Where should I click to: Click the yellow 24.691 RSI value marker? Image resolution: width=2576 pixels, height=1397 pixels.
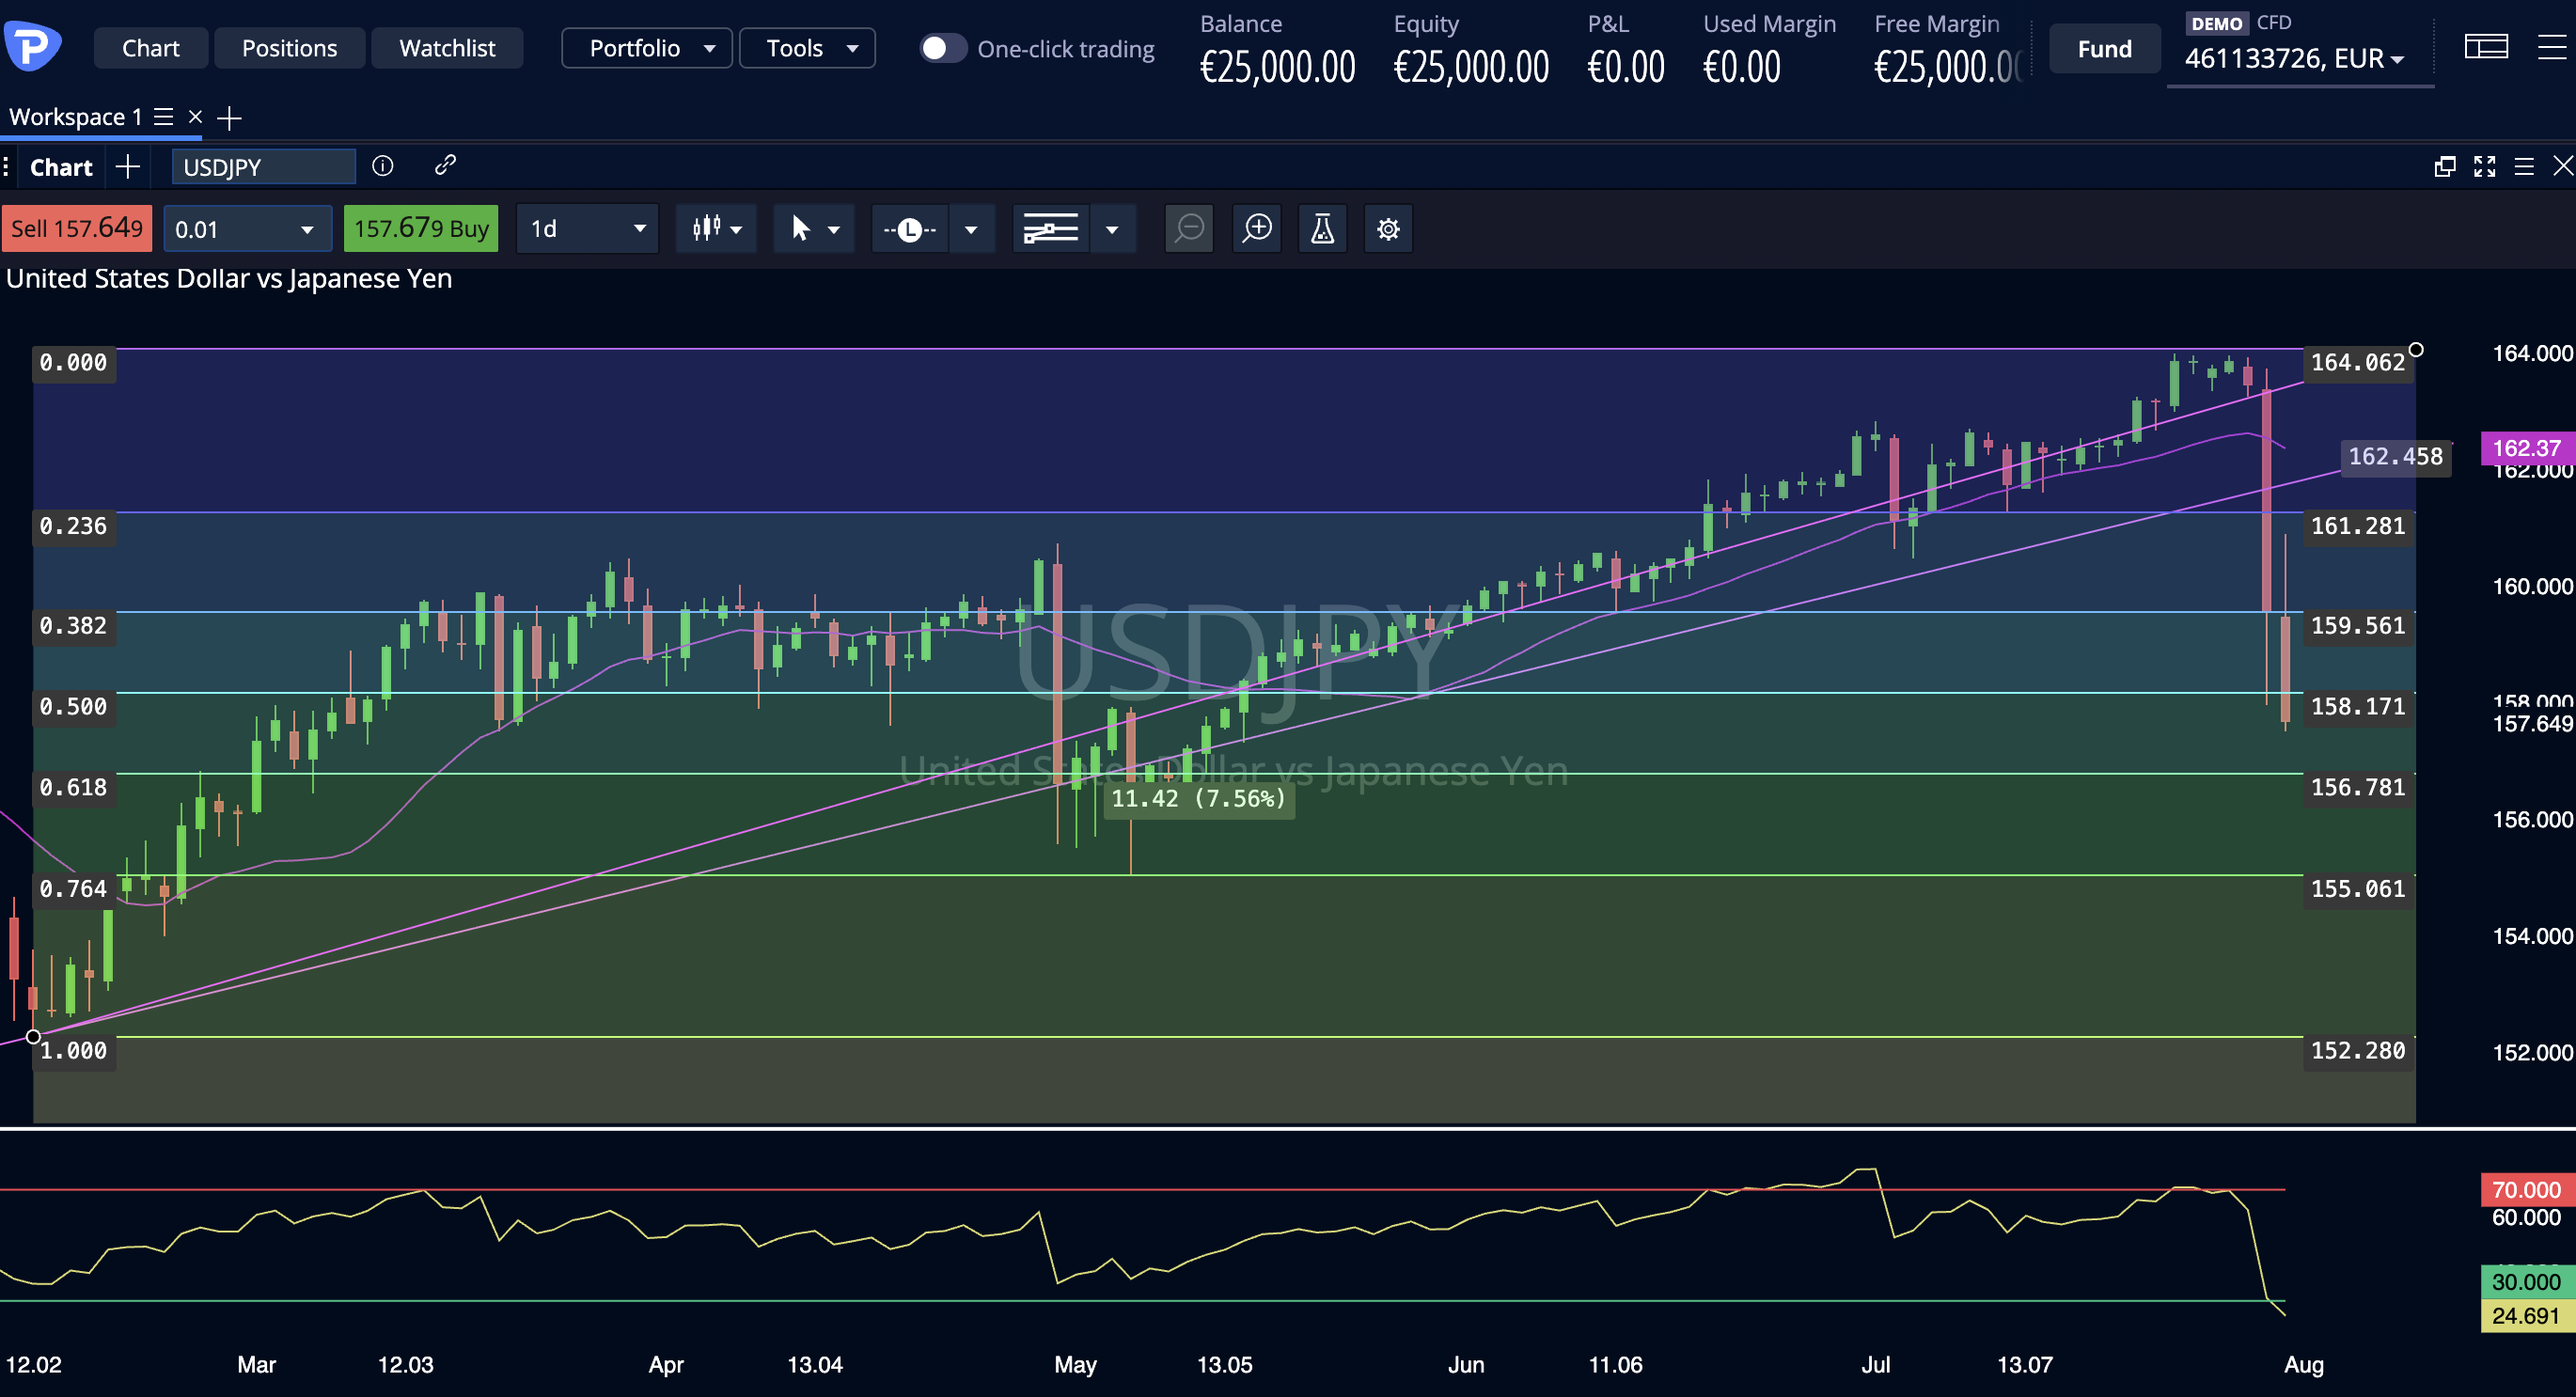2527,1316
